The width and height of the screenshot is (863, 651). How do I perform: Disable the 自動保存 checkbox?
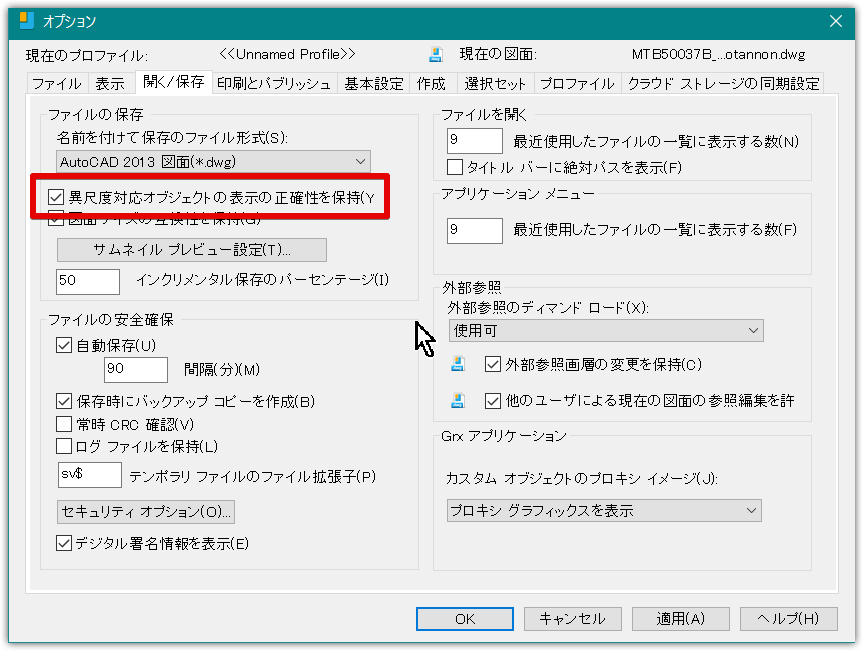pos(65,346)
